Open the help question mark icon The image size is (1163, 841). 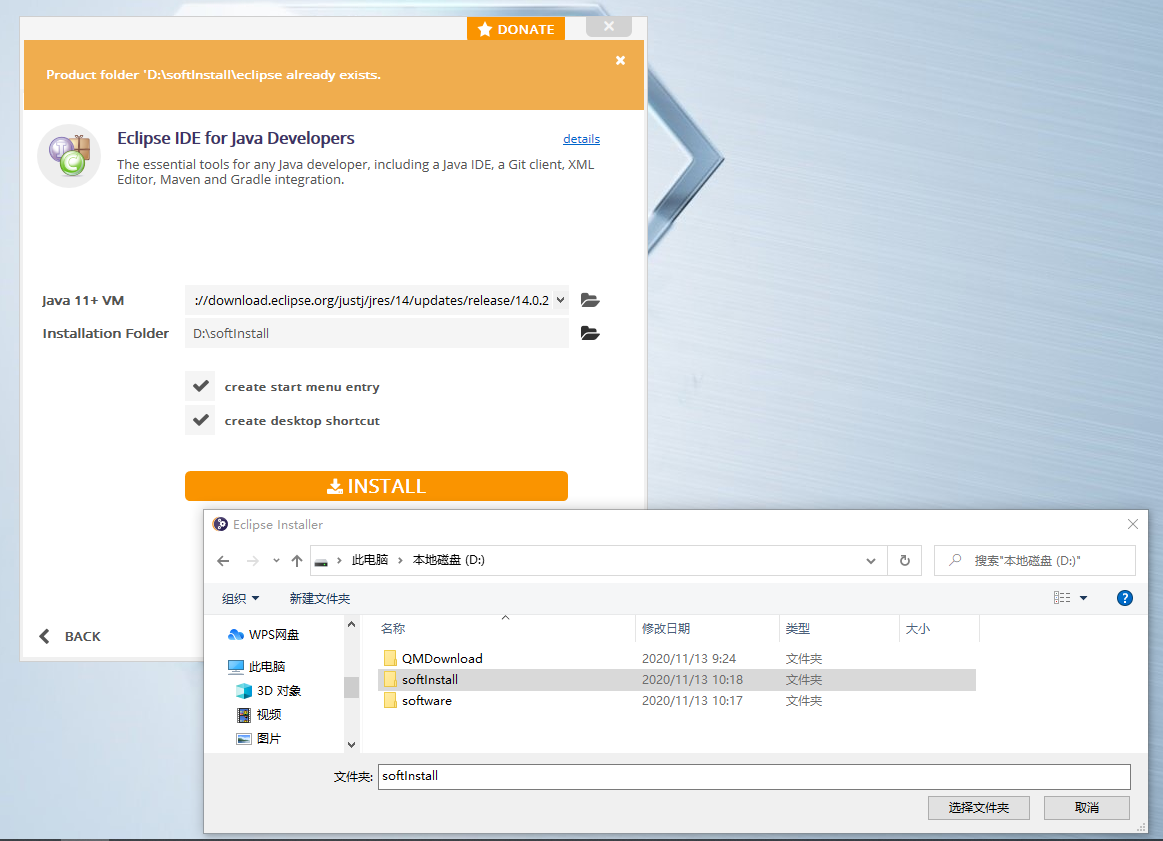coord(1124,598)
